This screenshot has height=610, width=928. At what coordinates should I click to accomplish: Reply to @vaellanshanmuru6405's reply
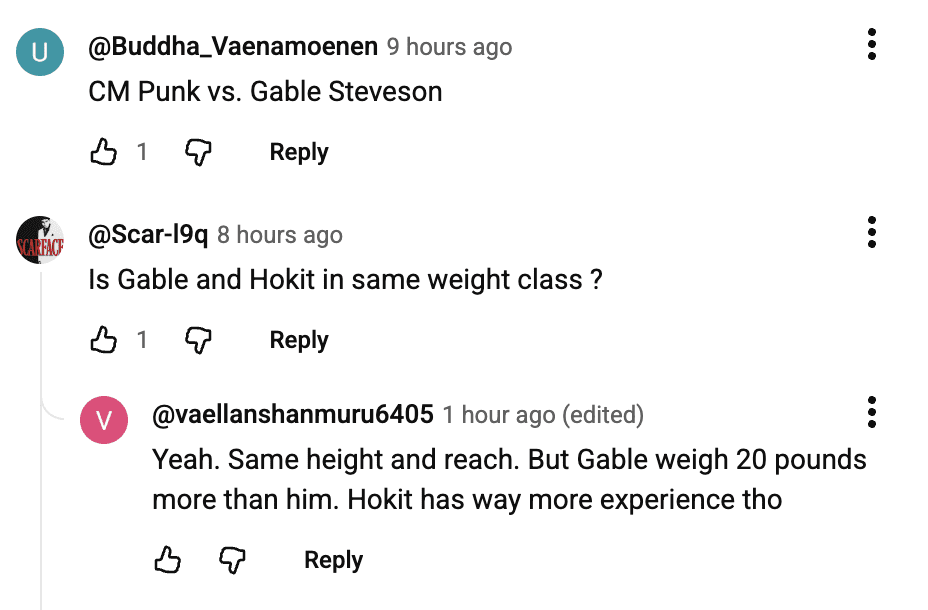(x=333, y=560)
